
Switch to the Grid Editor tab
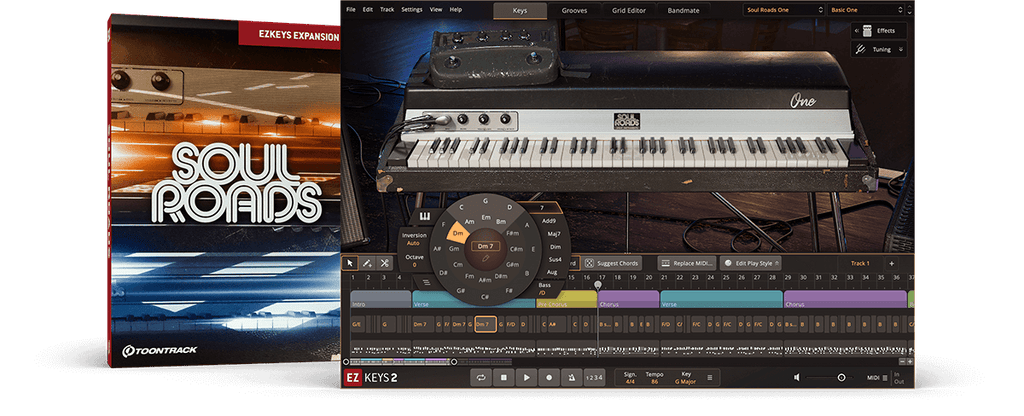(627, 10)
